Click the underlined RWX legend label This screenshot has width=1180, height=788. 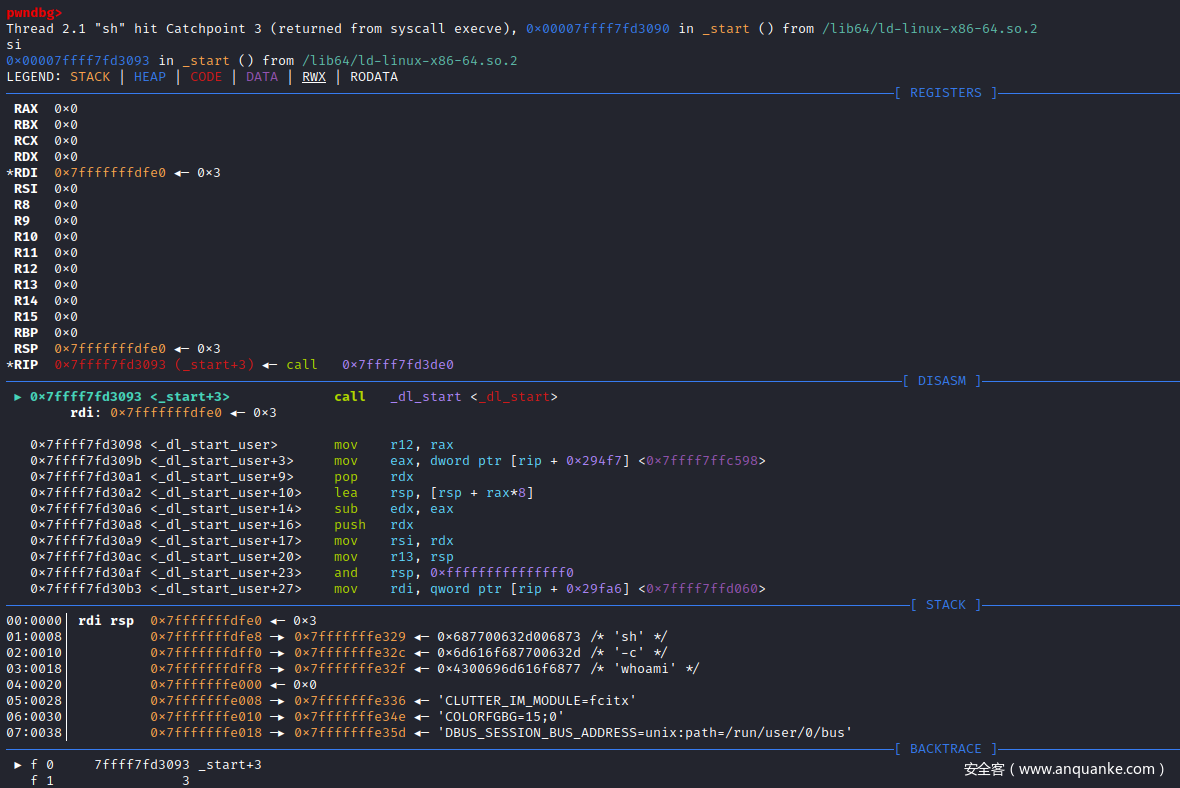(314, 77)
